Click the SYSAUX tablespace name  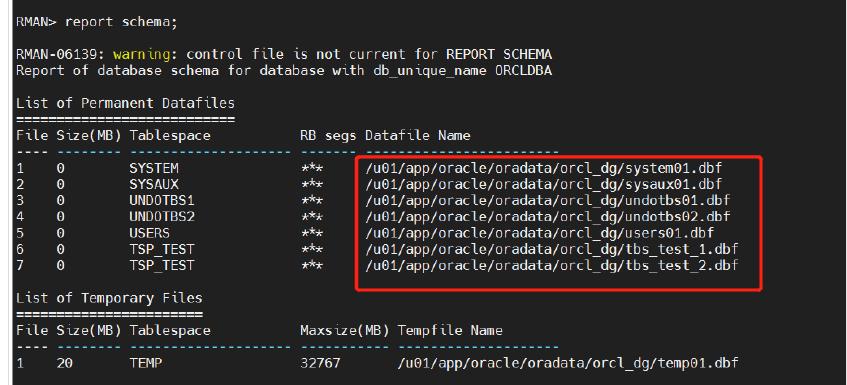pyautogui.click(x=153, y=185)
